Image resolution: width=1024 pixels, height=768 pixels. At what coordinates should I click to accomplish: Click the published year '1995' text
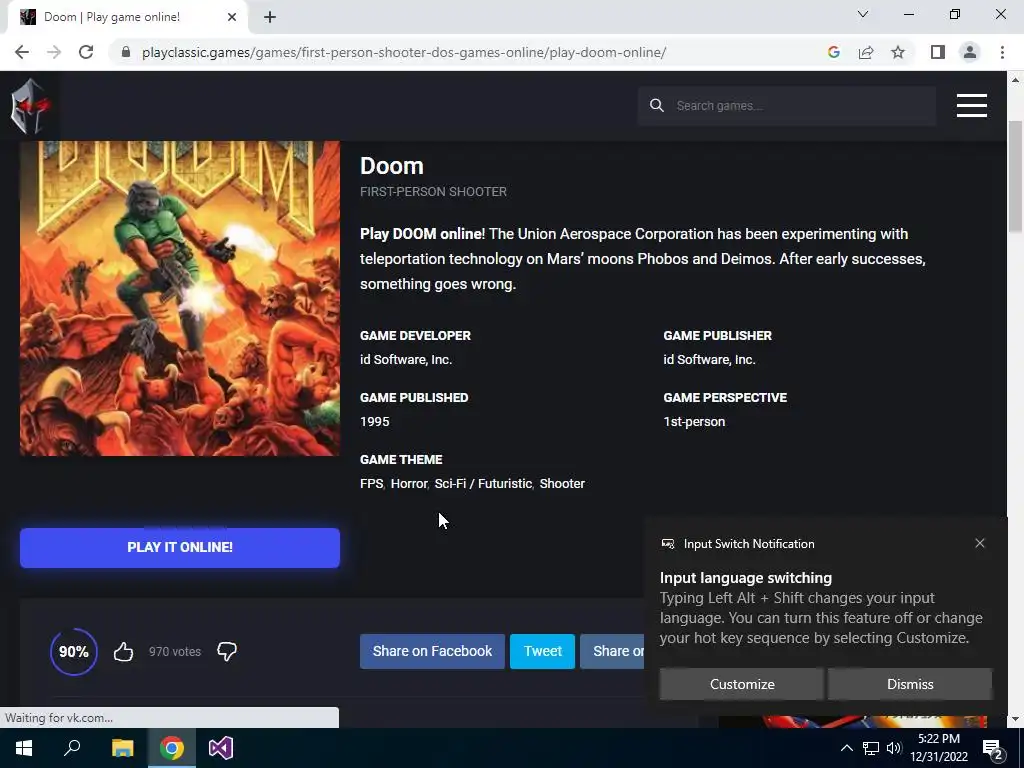[x=374, y=421]
